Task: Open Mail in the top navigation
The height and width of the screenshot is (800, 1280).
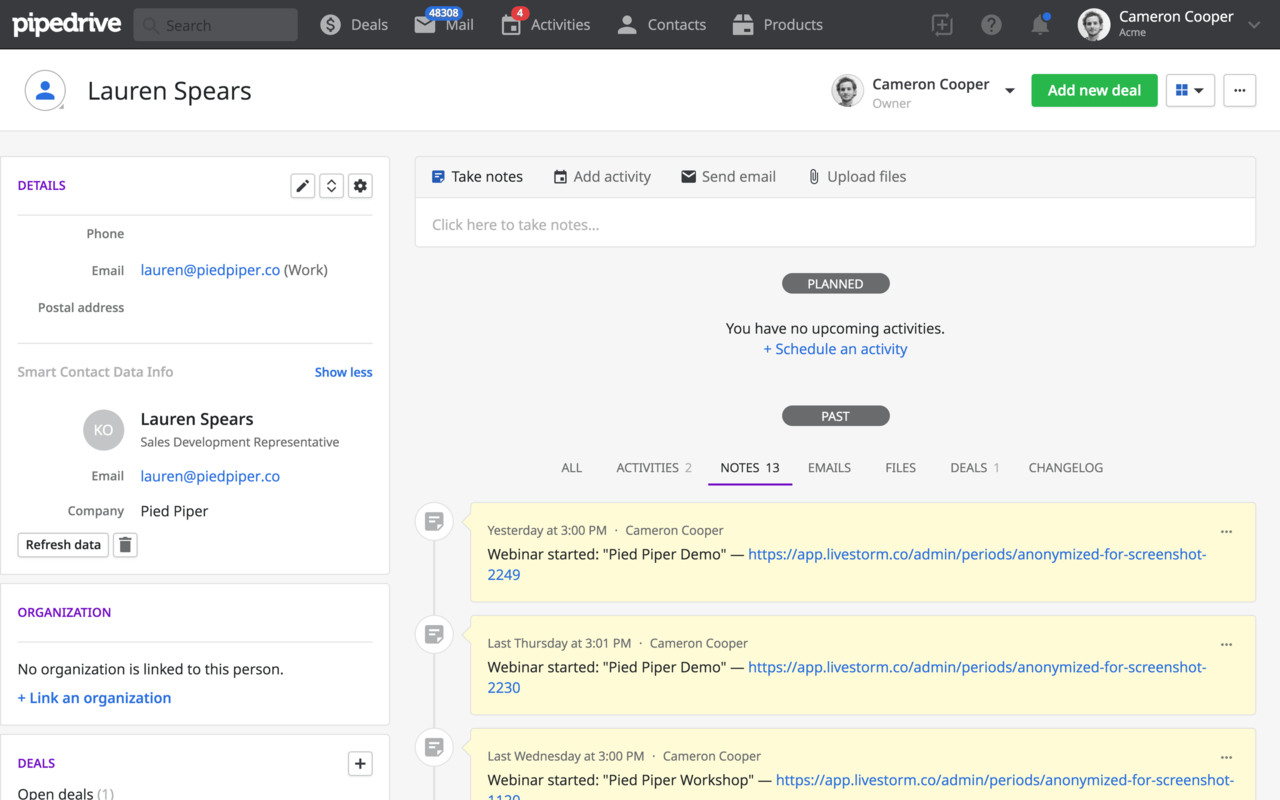Action: click(445, 25)
